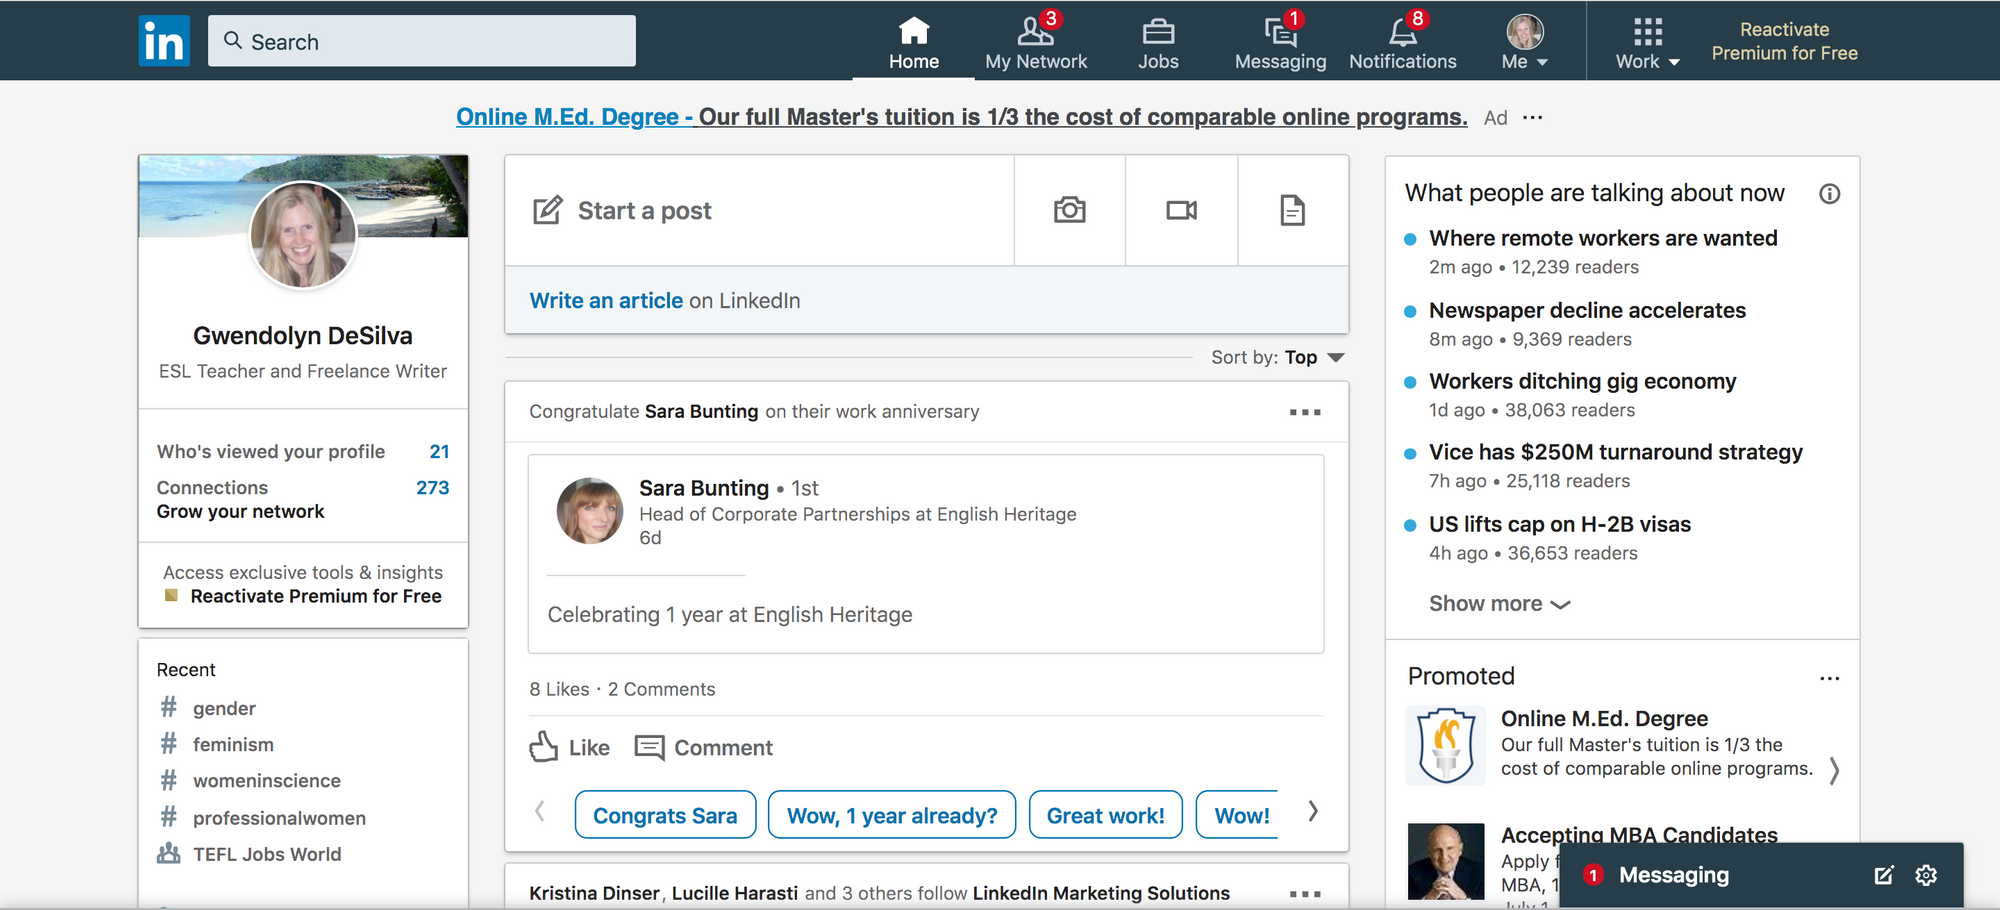View Who's viewed your profile
The height and width of the screenshot is (910, 2000).
(x=303, y=451)
